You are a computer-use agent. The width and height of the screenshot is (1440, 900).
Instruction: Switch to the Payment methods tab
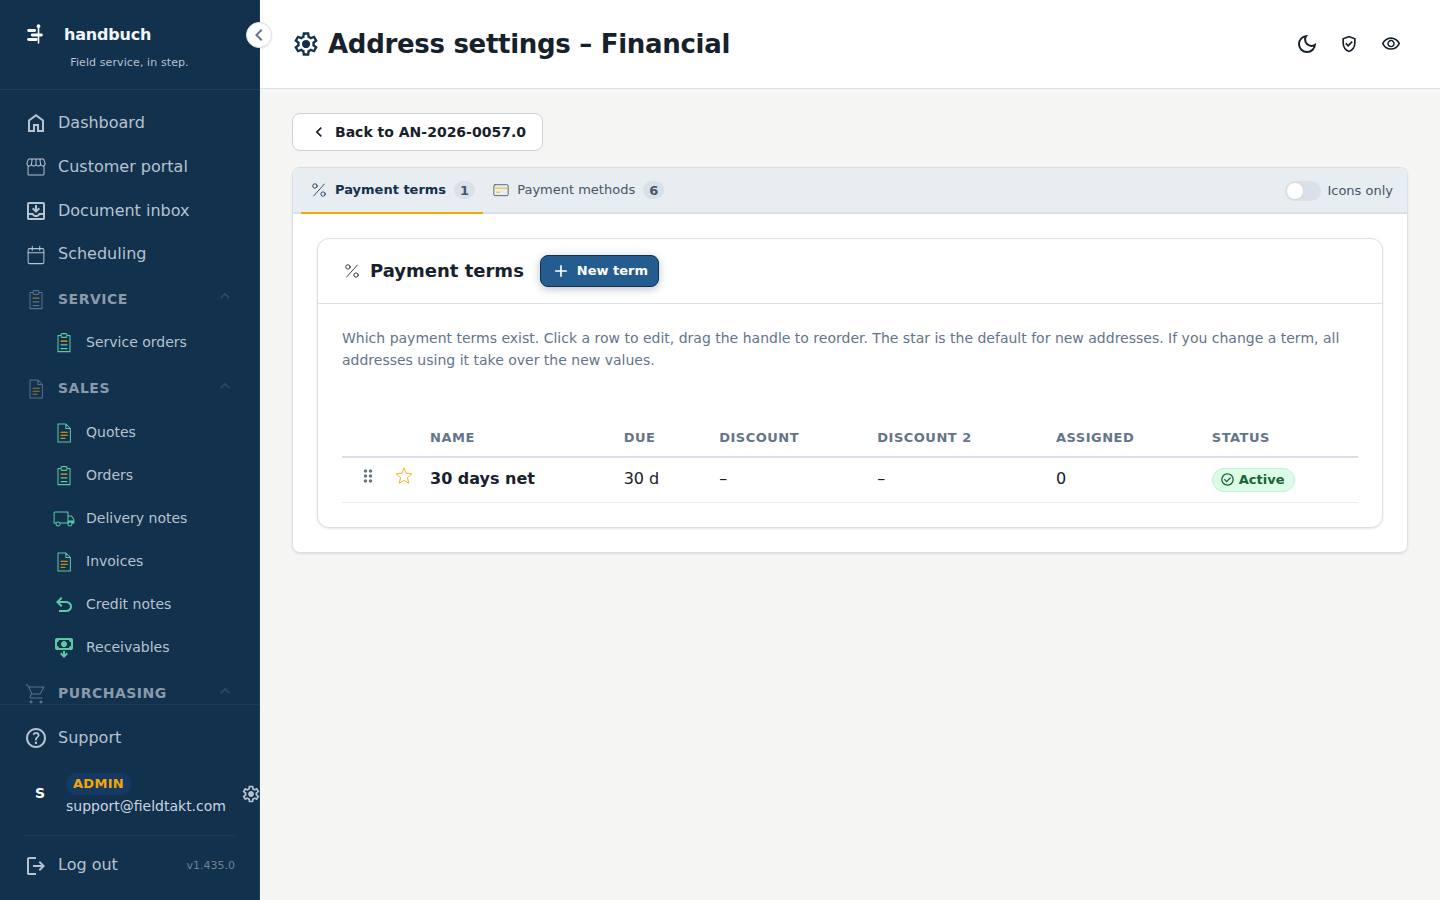(x=578, y=190)
